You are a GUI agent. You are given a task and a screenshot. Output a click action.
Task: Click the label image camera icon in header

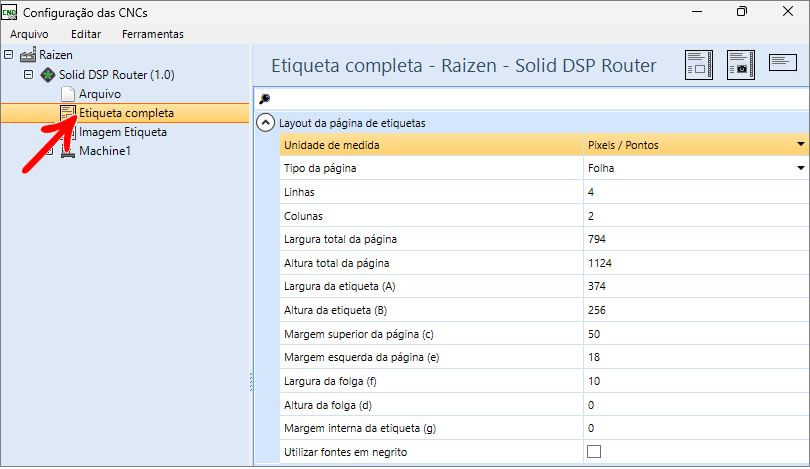pyautogui.click(x=740, y=65)
